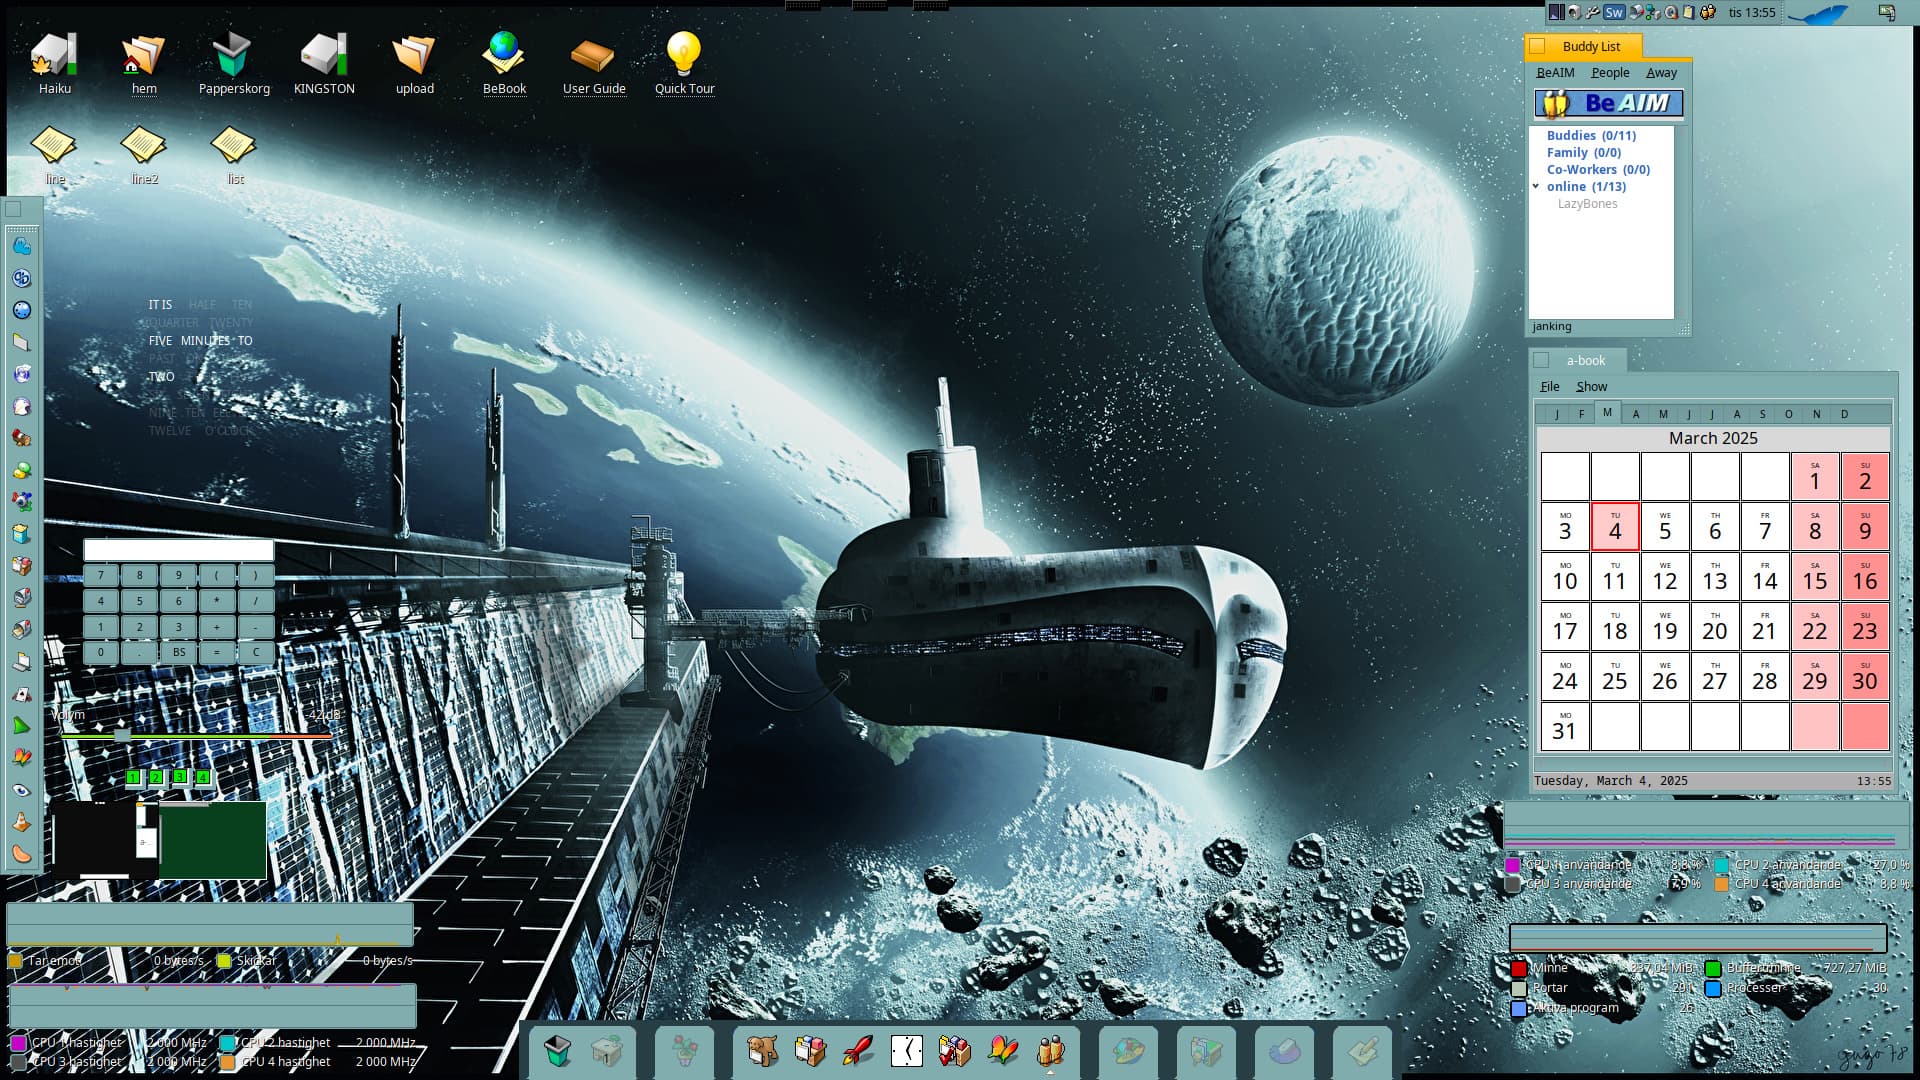The width and height of the screenshot is (1920, 1080).
Task: Click calculator digit 7 key
Action: click(101, 575)
